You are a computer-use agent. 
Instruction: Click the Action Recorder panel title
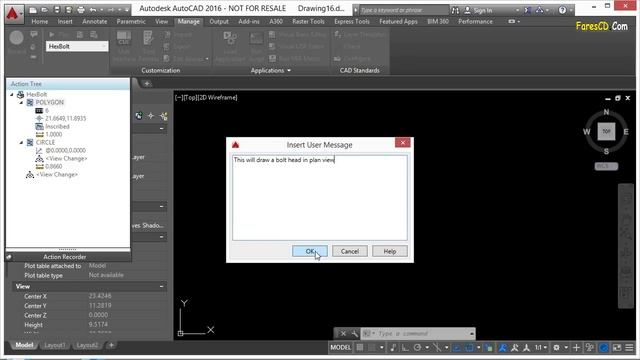click(x=64, y=257)
